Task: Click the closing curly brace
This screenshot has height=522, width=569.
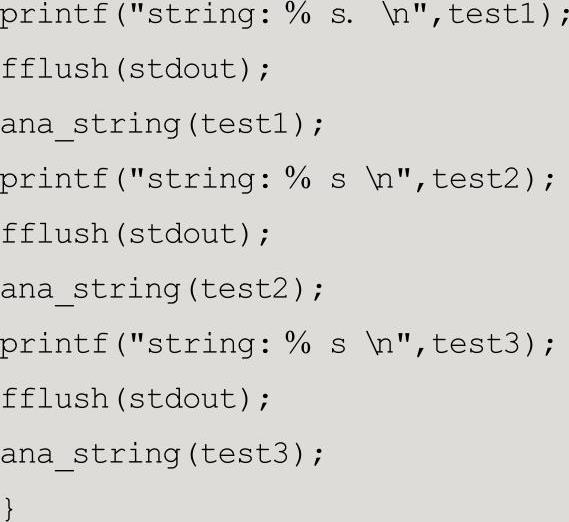Action: [9, 510]
